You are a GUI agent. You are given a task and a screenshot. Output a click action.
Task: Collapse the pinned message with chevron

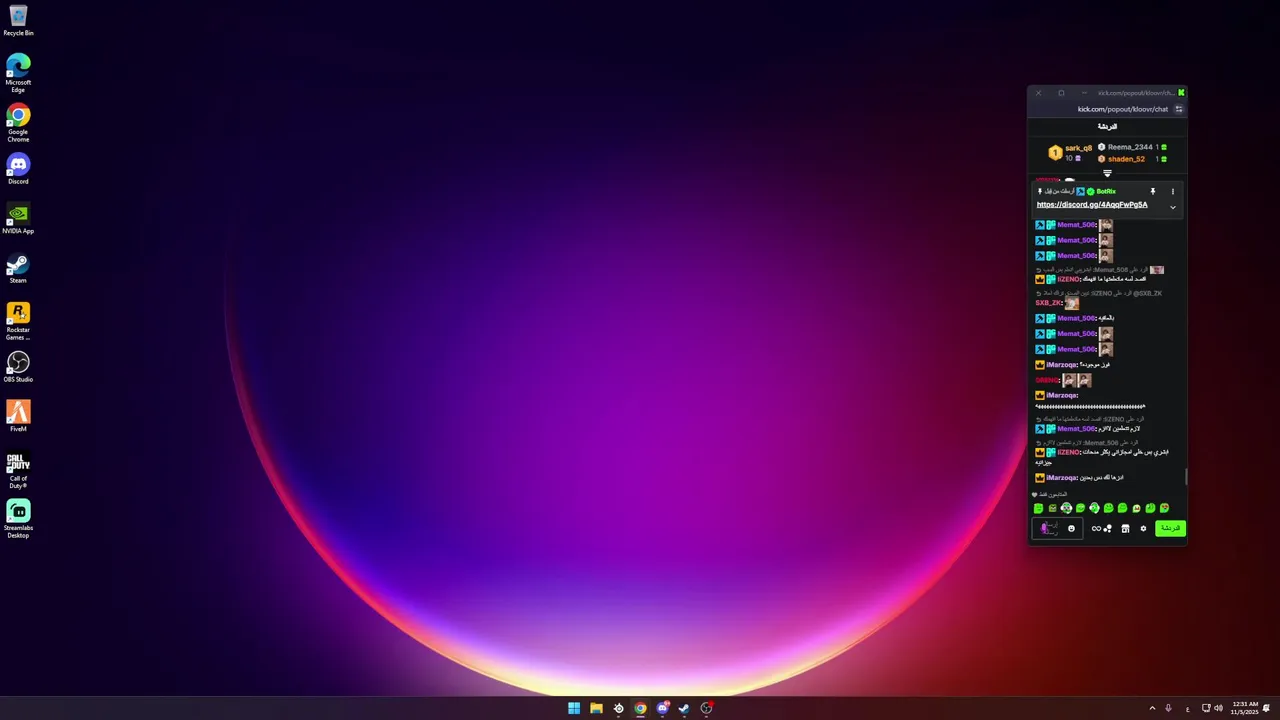pos(1173,207)
